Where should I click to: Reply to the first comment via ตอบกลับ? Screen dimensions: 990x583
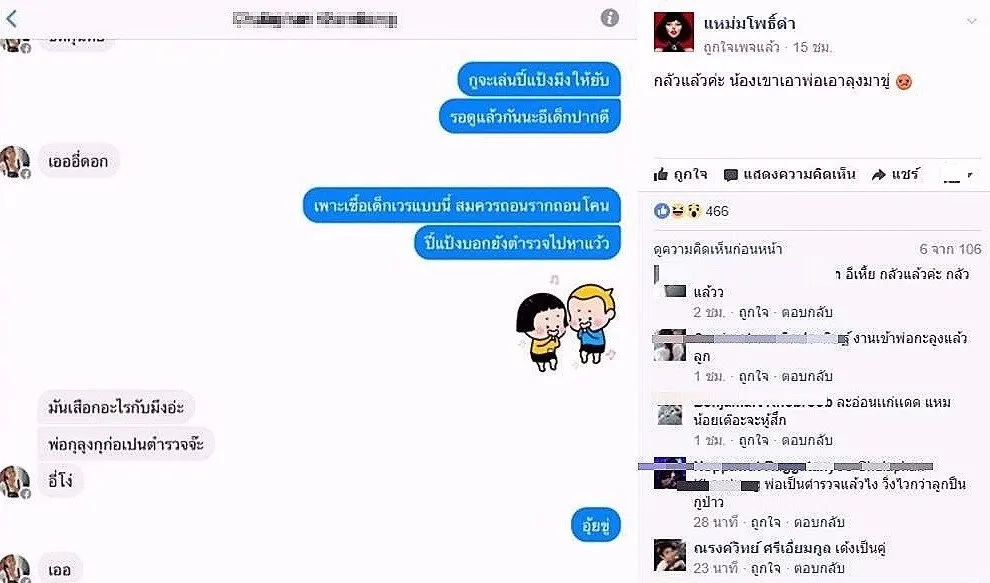coord(807,312)
